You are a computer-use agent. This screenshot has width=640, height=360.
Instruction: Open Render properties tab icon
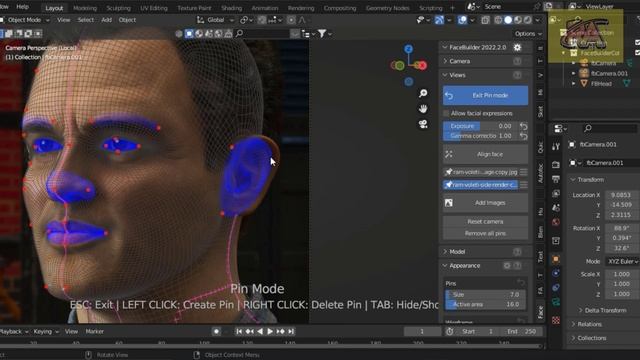(556, 164)
